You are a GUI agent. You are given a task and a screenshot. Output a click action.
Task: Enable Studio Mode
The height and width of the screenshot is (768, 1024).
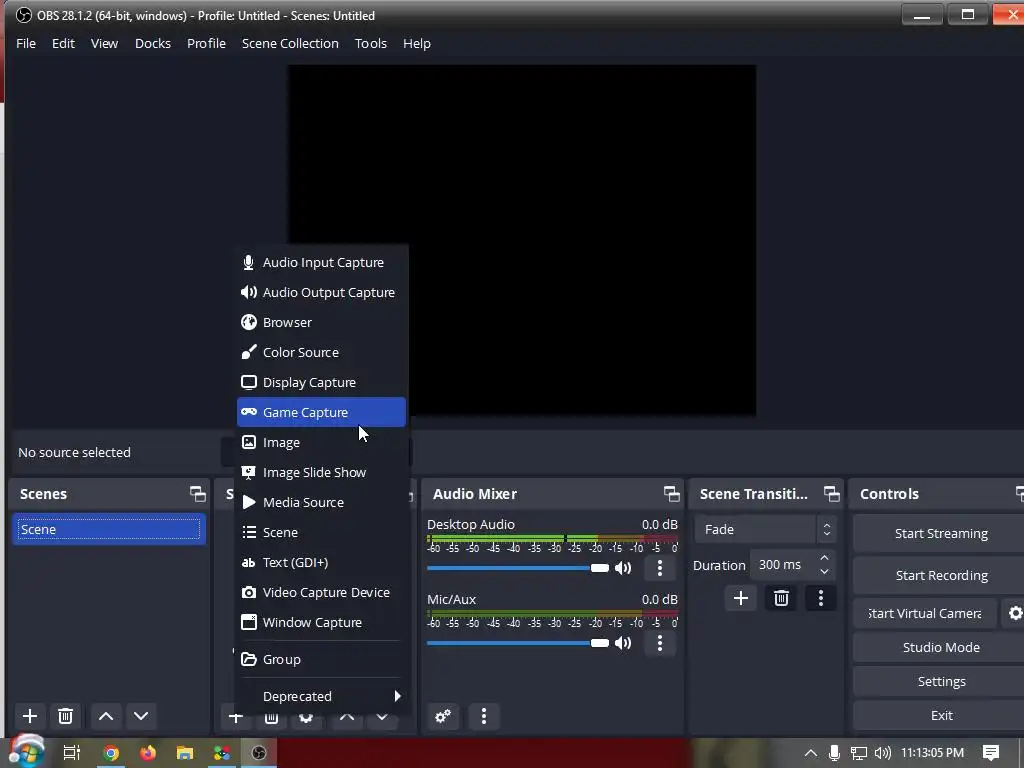click(940, 648)
